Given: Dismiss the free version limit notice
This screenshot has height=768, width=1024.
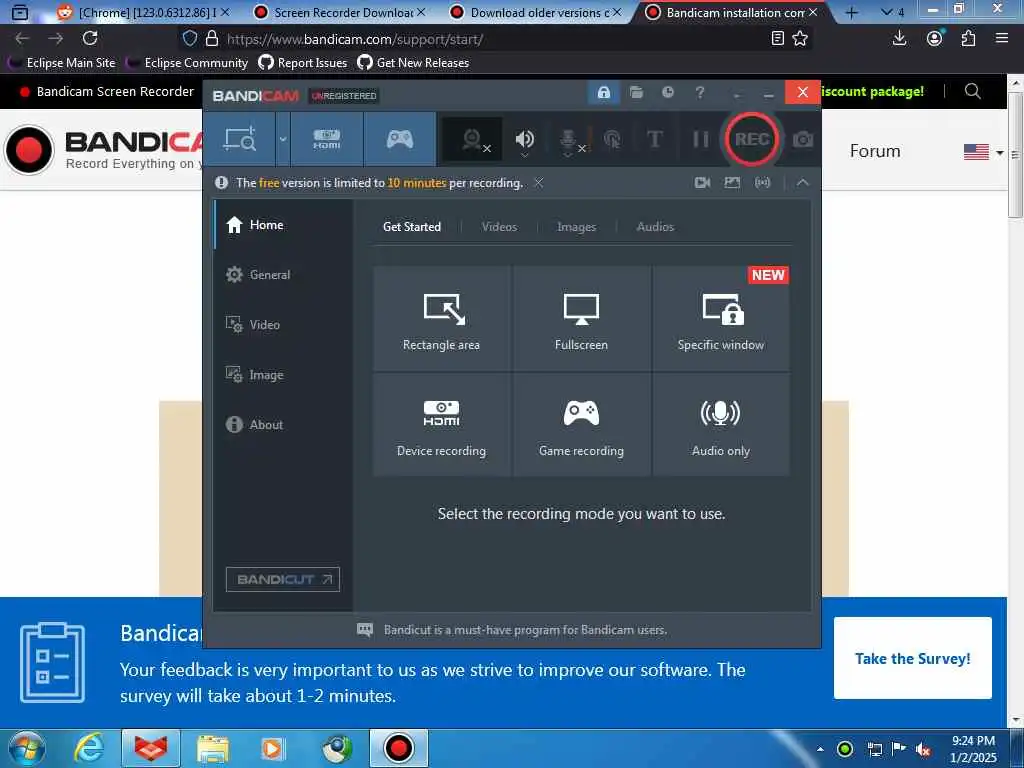Looking at the screenshot, I should tap(539, 183).
